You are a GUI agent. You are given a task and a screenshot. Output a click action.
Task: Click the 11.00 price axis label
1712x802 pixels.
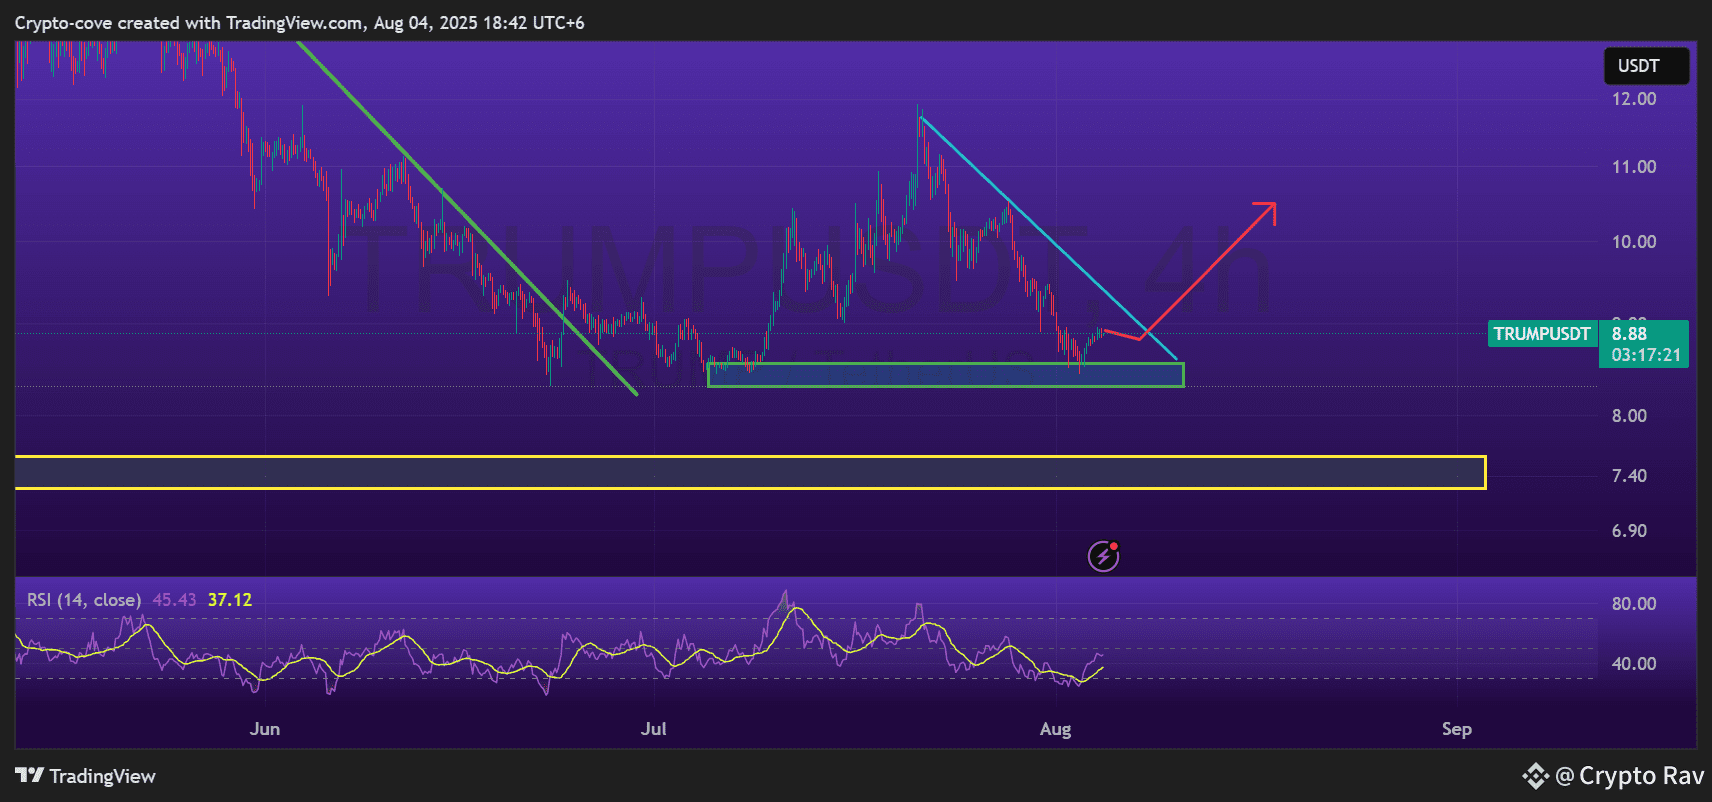pos(1634,167)
